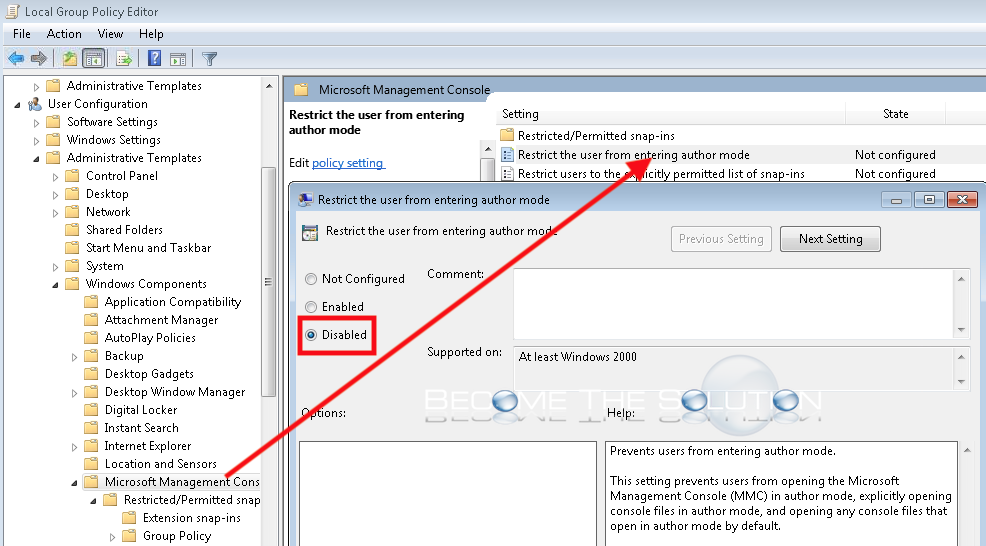
Task: Click the Local Group Policy Editor title icon
Action: (x=12, y=11)
